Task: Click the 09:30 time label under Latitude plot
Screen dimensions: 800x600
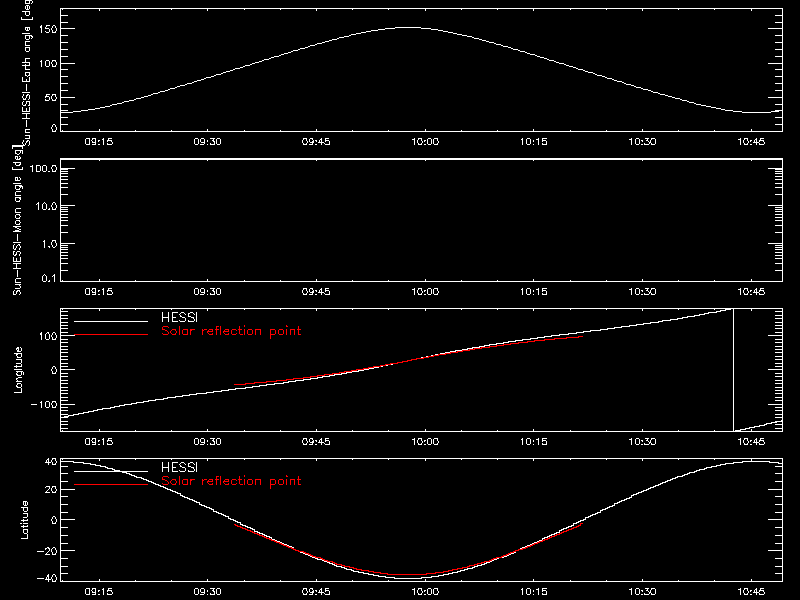Action: click(x=207, y=592)
